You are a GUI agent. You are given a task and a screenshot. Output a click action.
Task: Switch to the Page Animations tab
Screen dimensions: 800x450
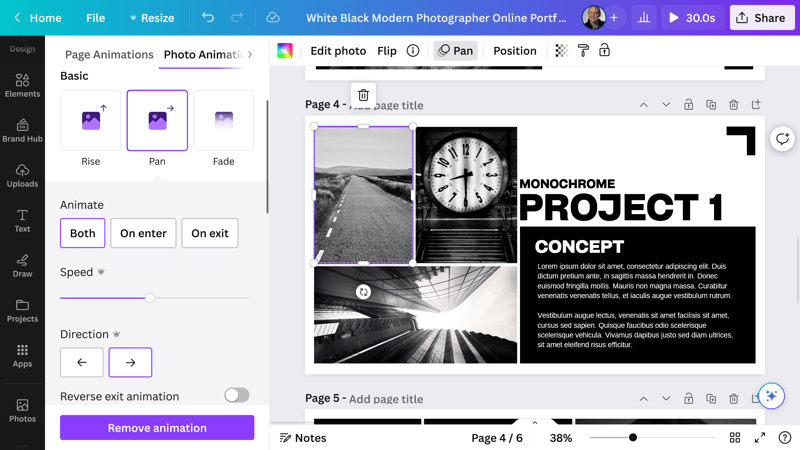pyautogui.click(x=109, y=54)
